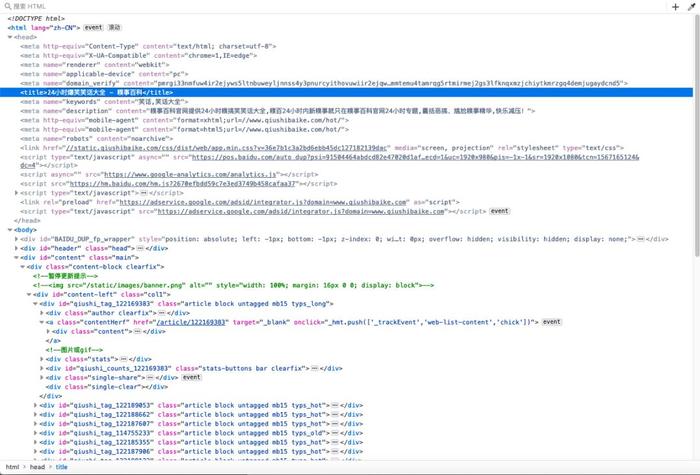700x475 pixels.
Task: Open the google-analytics analytics.js link
Action: pyautogui.click(x=190, y=175)
